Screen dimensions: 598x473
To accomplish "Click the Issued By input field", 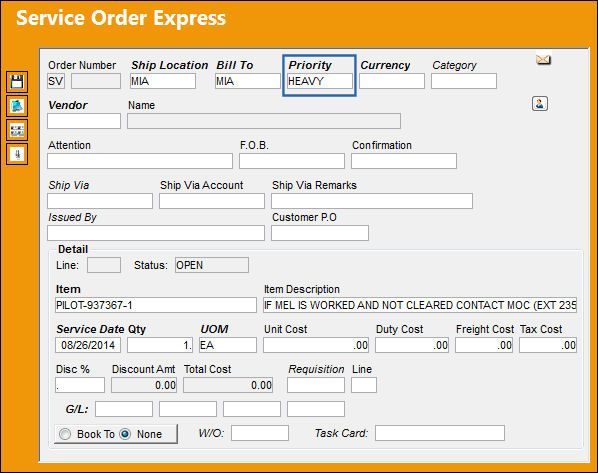I will [x=156, y=233].
